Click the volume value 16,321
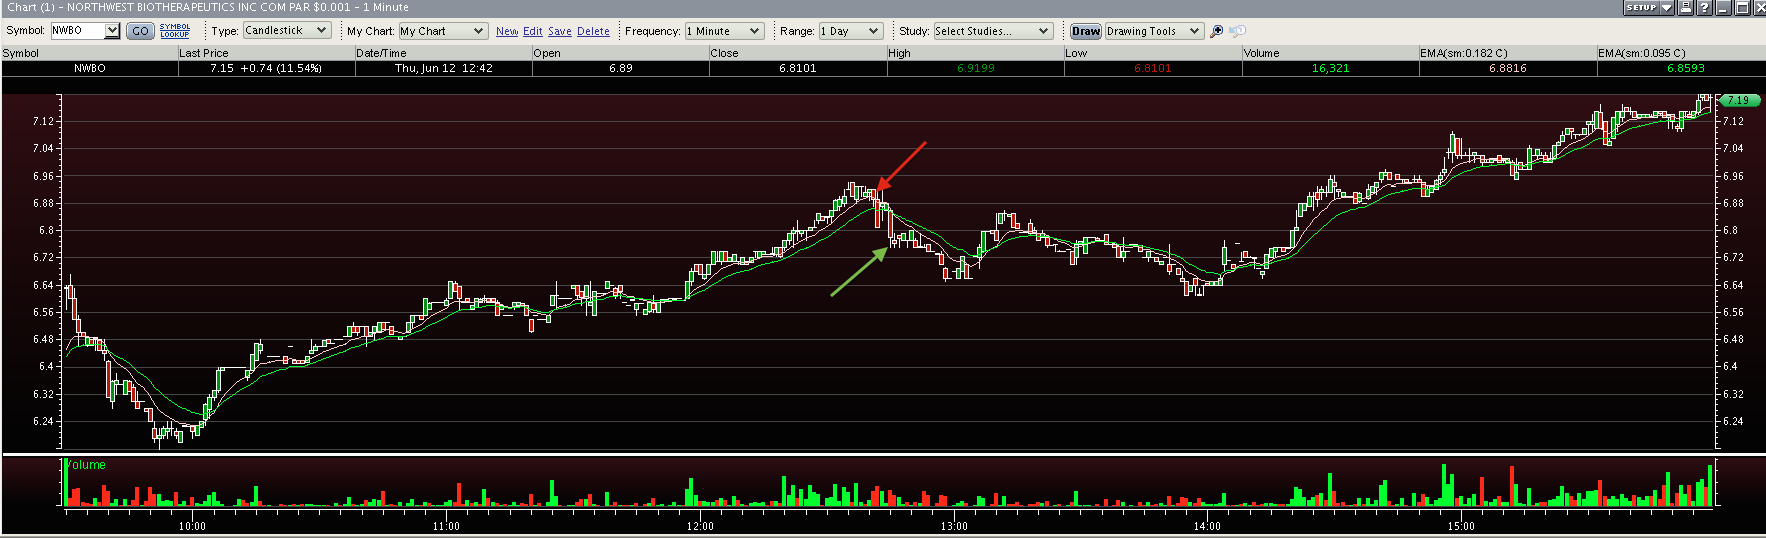Screen dimensions: 1766x538 click(1331, 68)
